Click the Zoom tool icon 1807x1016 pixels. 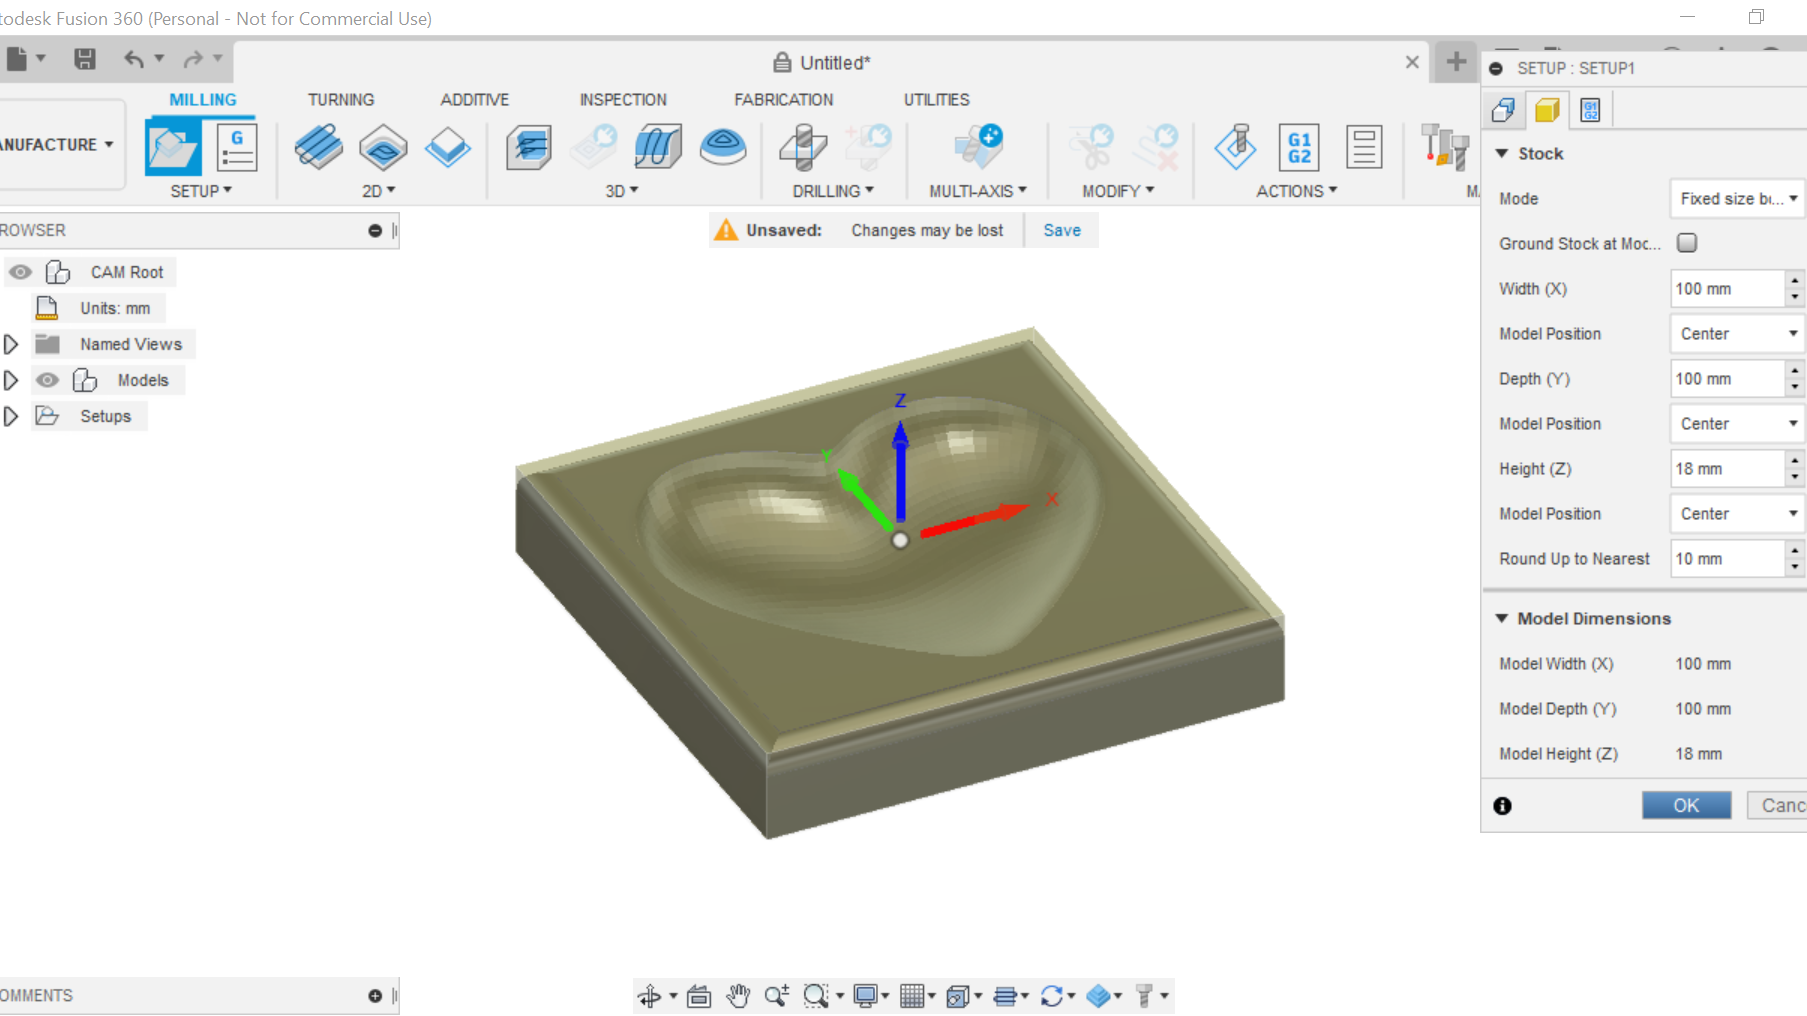click(x=776, y=996)
